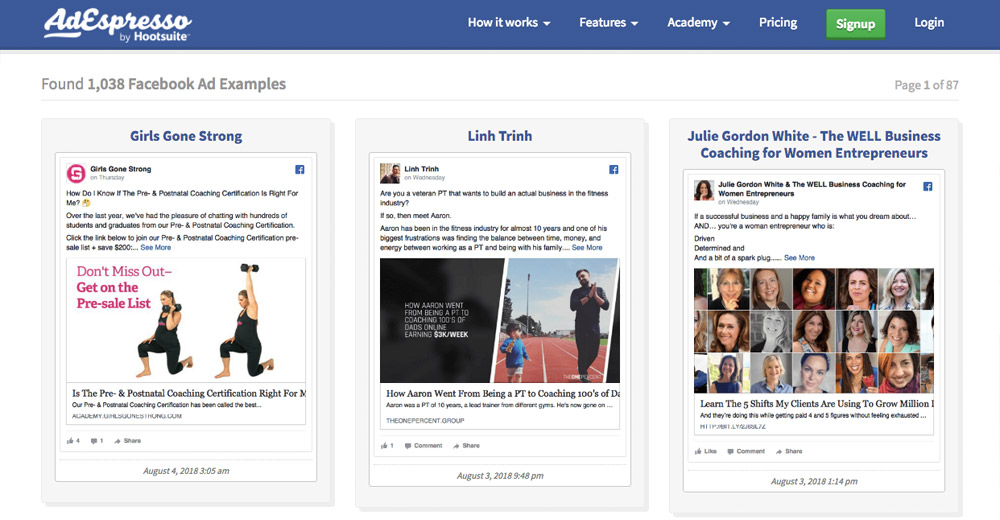
Task: Click the ACADEMY.GIRLSGONESTRONG.COM domain text
Action: click(127, 416)
